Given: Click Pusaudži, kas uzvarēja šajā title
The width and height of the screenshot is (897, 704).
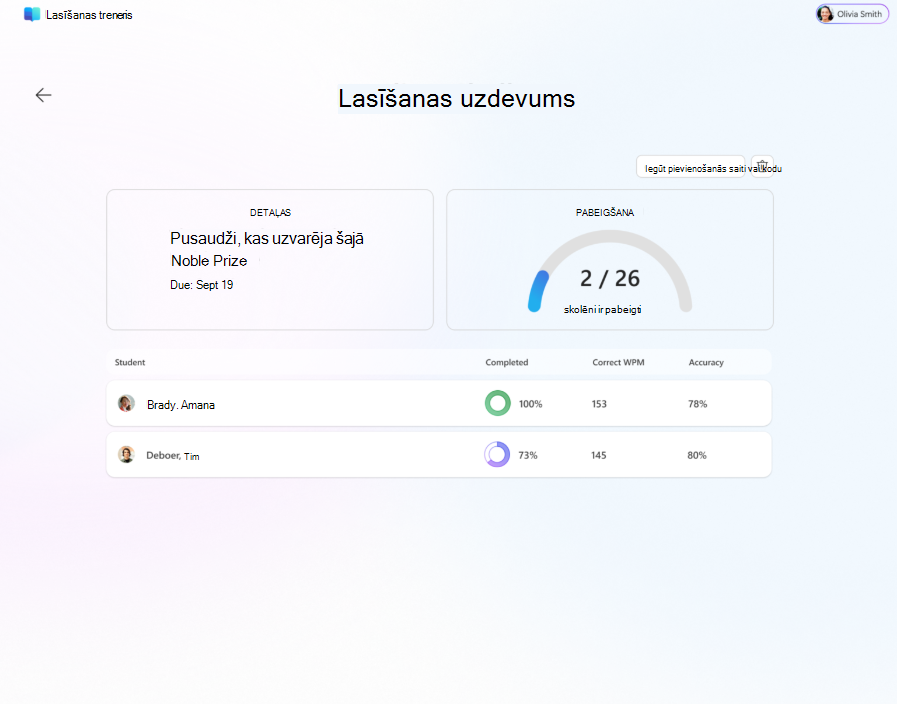Looking at the screenshot, I should [x=267, y=238].
